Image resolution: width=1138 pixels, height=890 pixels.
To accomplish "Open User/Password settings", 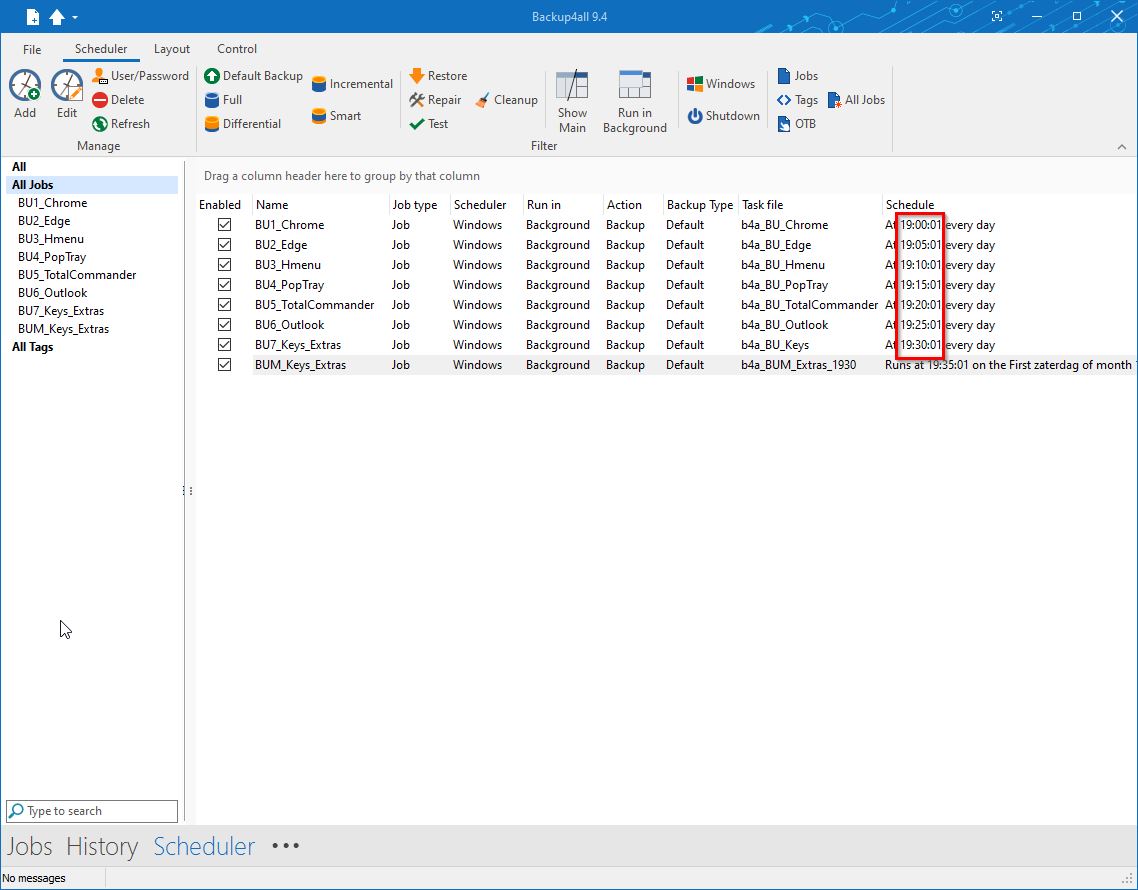I will click(x=141, y=75).
